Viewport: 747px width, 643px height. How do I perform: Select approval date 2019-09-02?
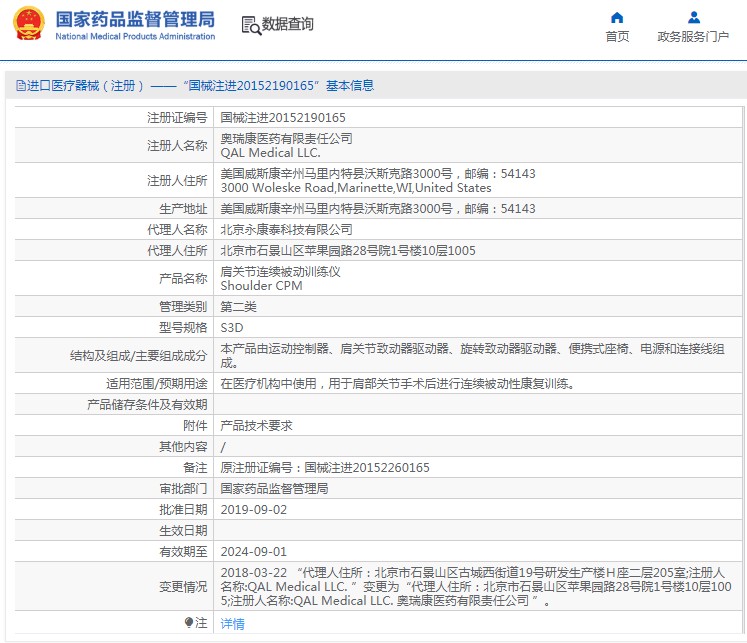coord(253,510)
